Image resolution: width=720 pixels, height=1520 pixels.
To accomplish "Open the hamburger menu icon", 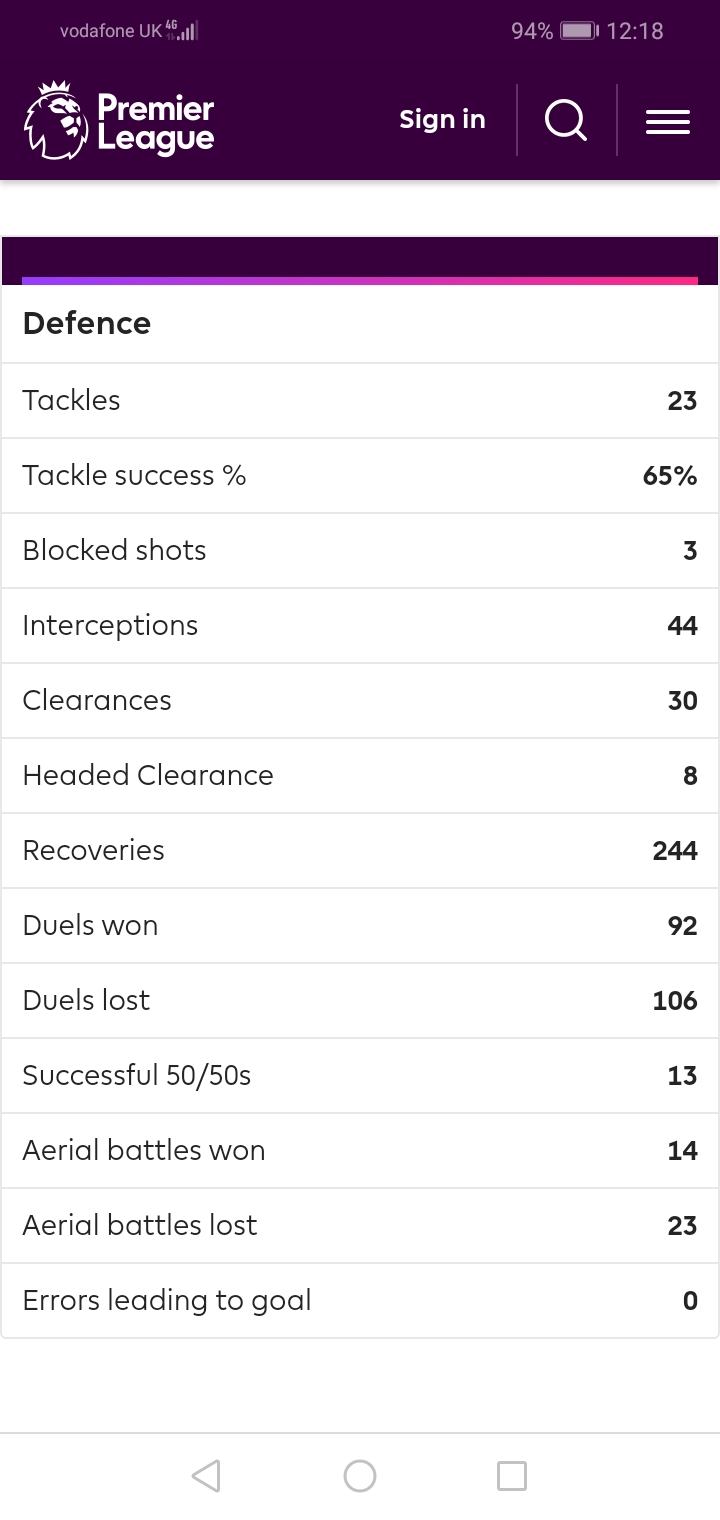I will pos(668,122).
